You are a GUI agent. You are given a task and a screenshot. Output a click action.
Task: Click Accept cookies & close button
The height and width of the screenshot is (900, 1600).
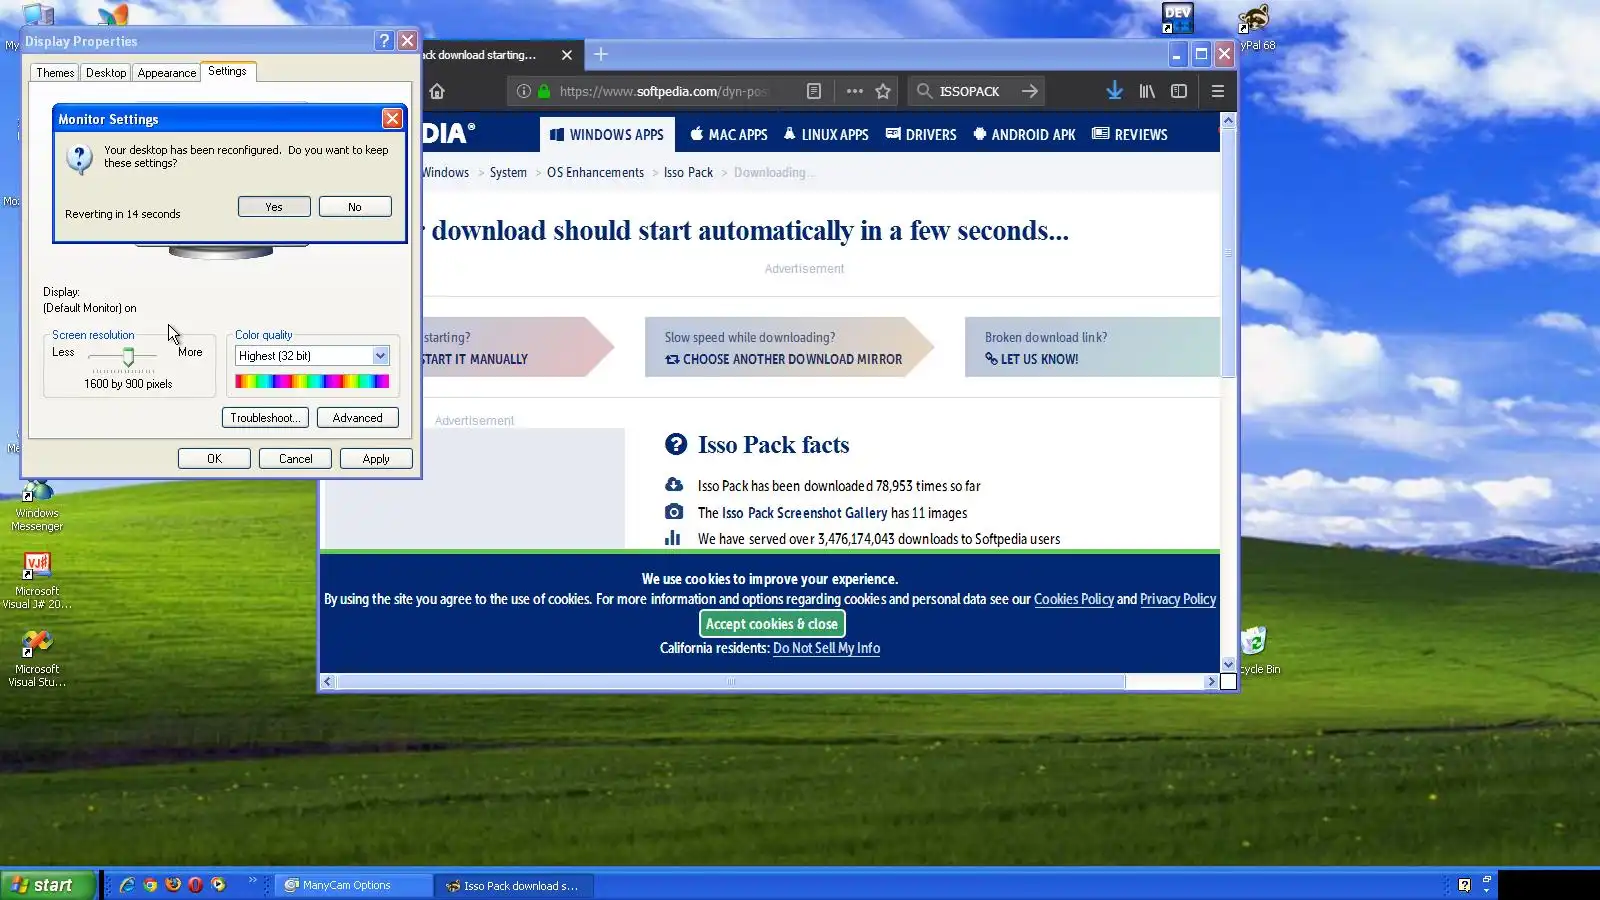(x=772, y=624)
